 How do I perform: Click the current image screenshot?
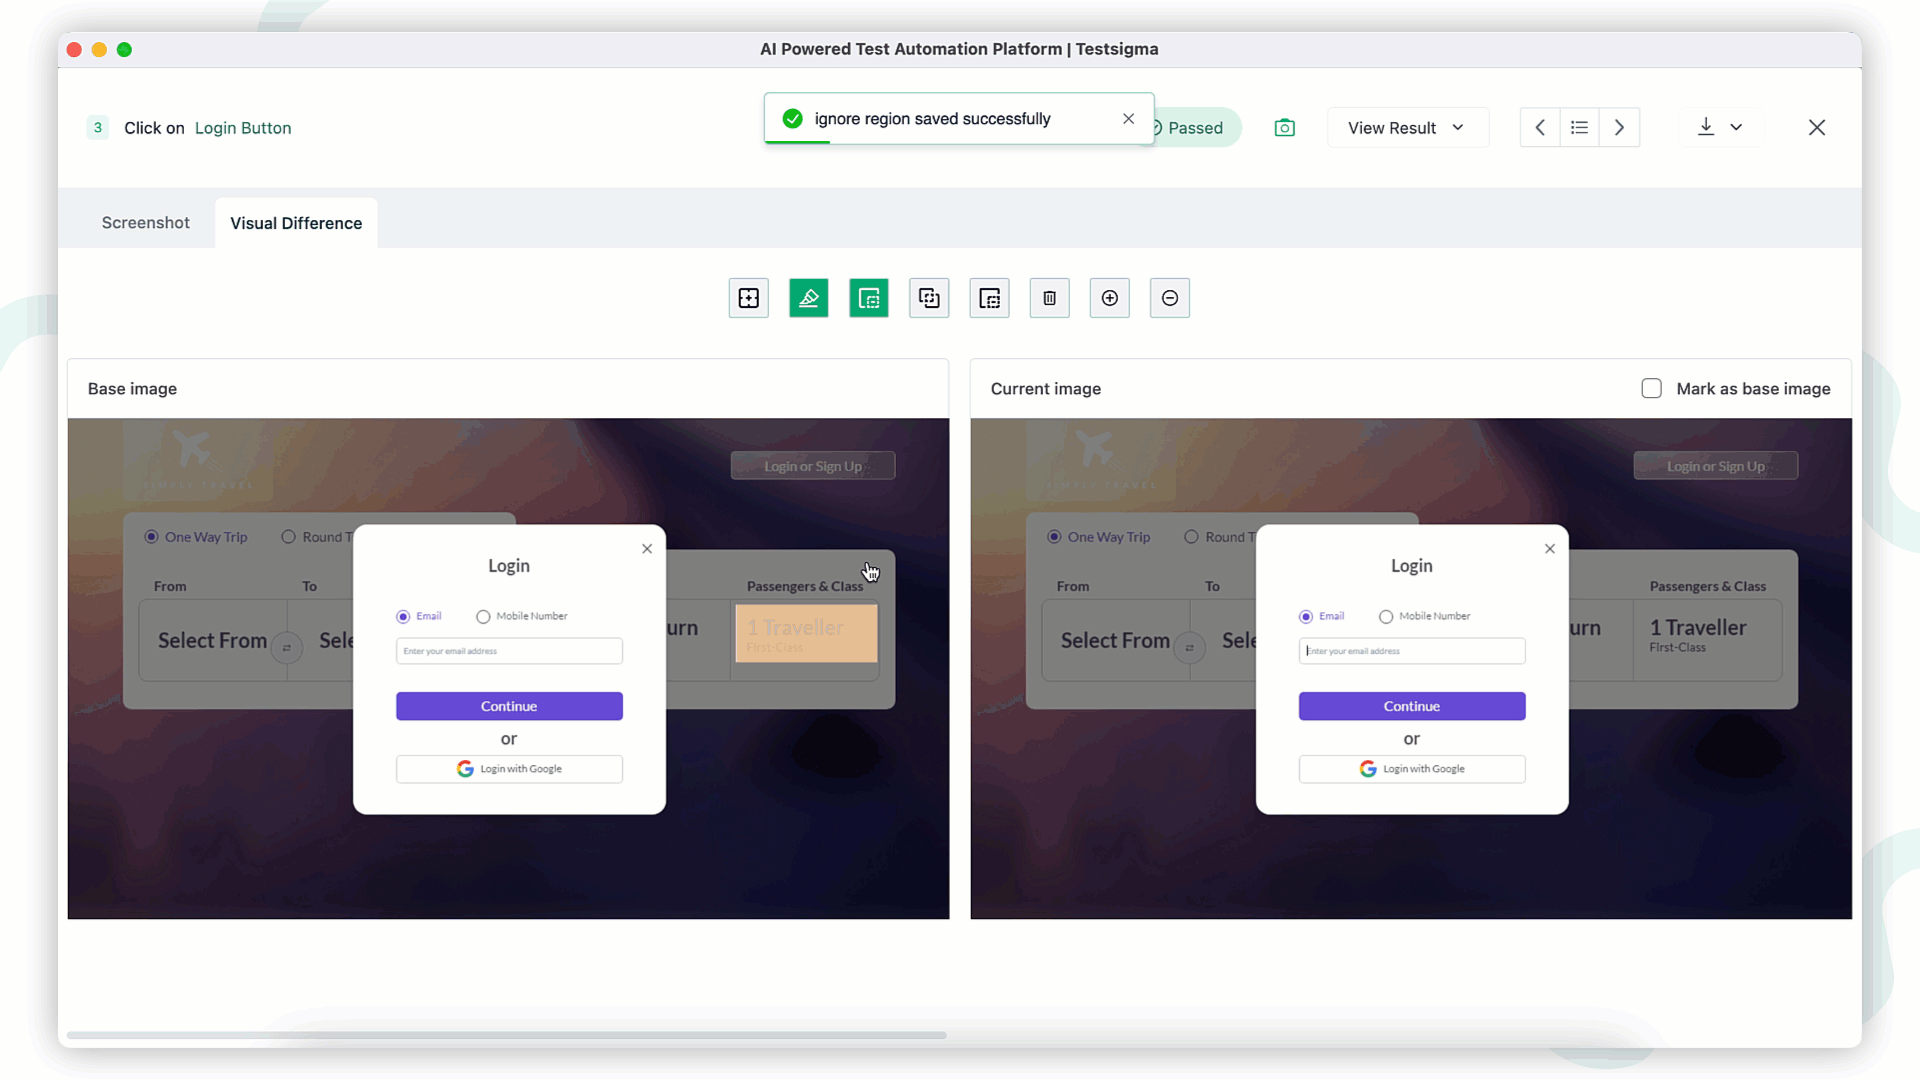pyautogui.click(x=1411, y=668)
